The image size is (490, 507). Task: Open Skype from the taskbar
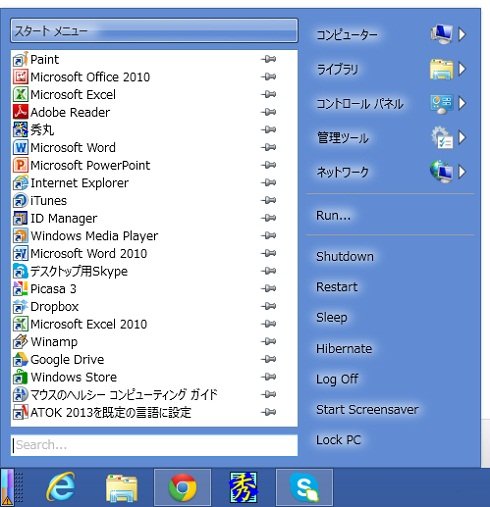click(304, 488)
